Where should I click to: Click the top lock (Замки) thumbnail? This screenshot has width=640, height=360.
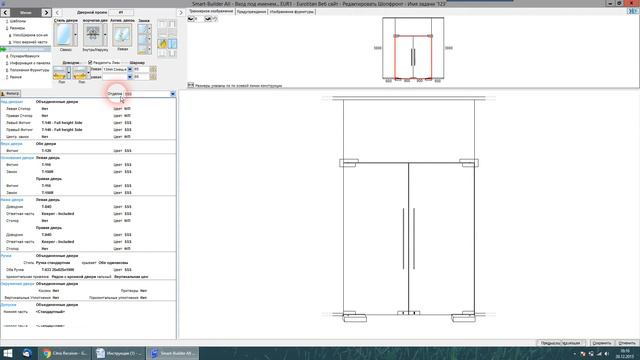[x=142, y=29]
